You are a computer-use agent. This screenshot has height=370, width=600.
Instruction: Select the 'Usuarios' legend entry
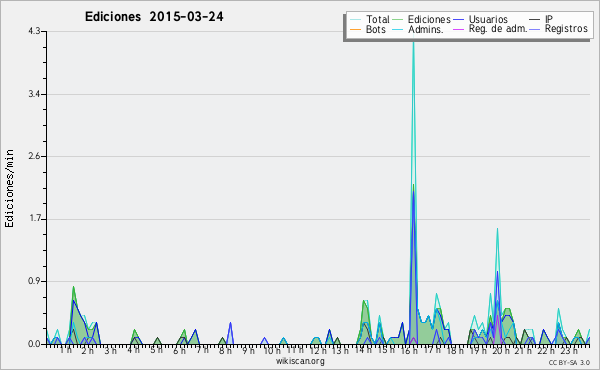point(480,19)
